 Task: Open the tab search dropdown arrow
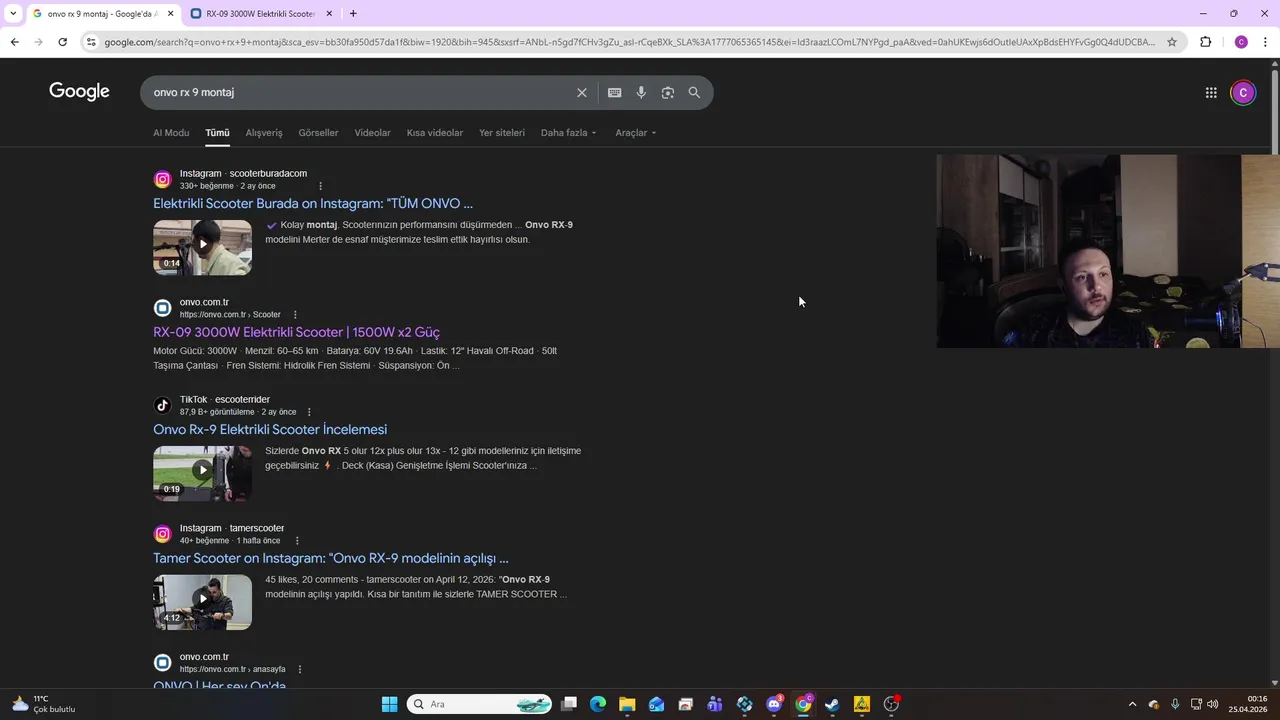[x=13, y=13]
